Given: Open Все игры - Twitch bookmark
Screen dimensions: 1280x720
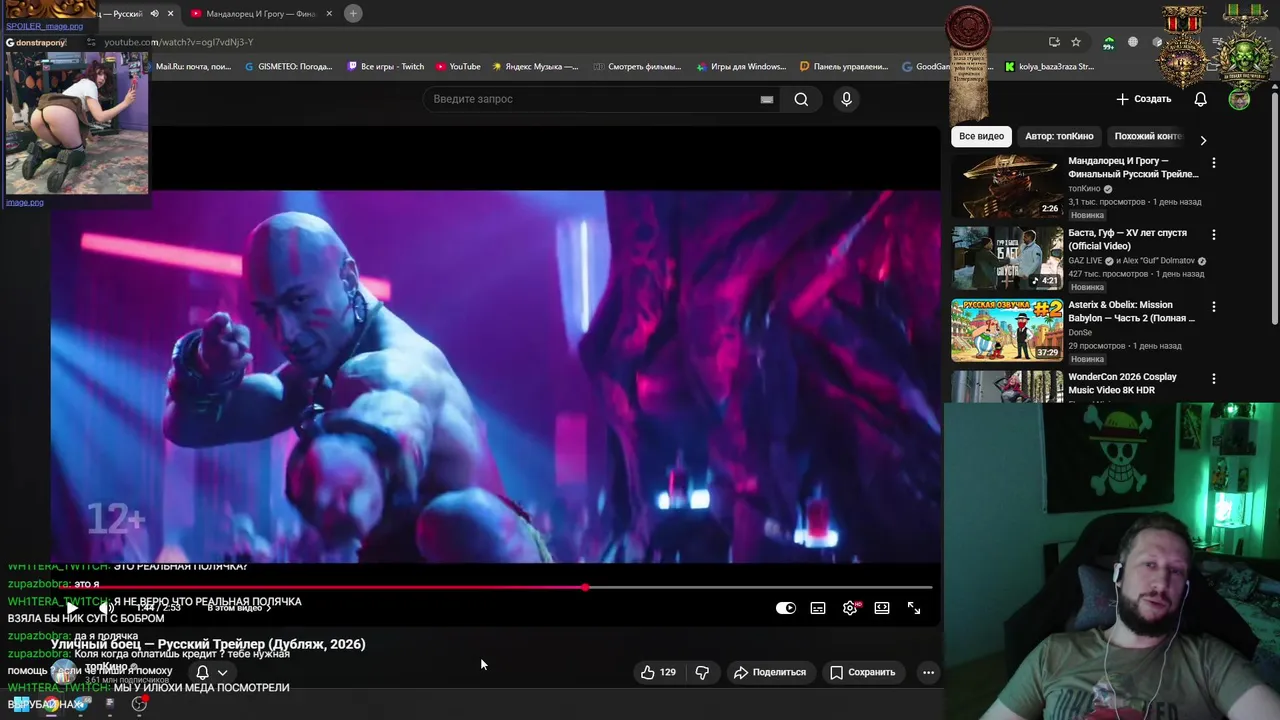Looking at the screenshot, I should pos(386,67).
